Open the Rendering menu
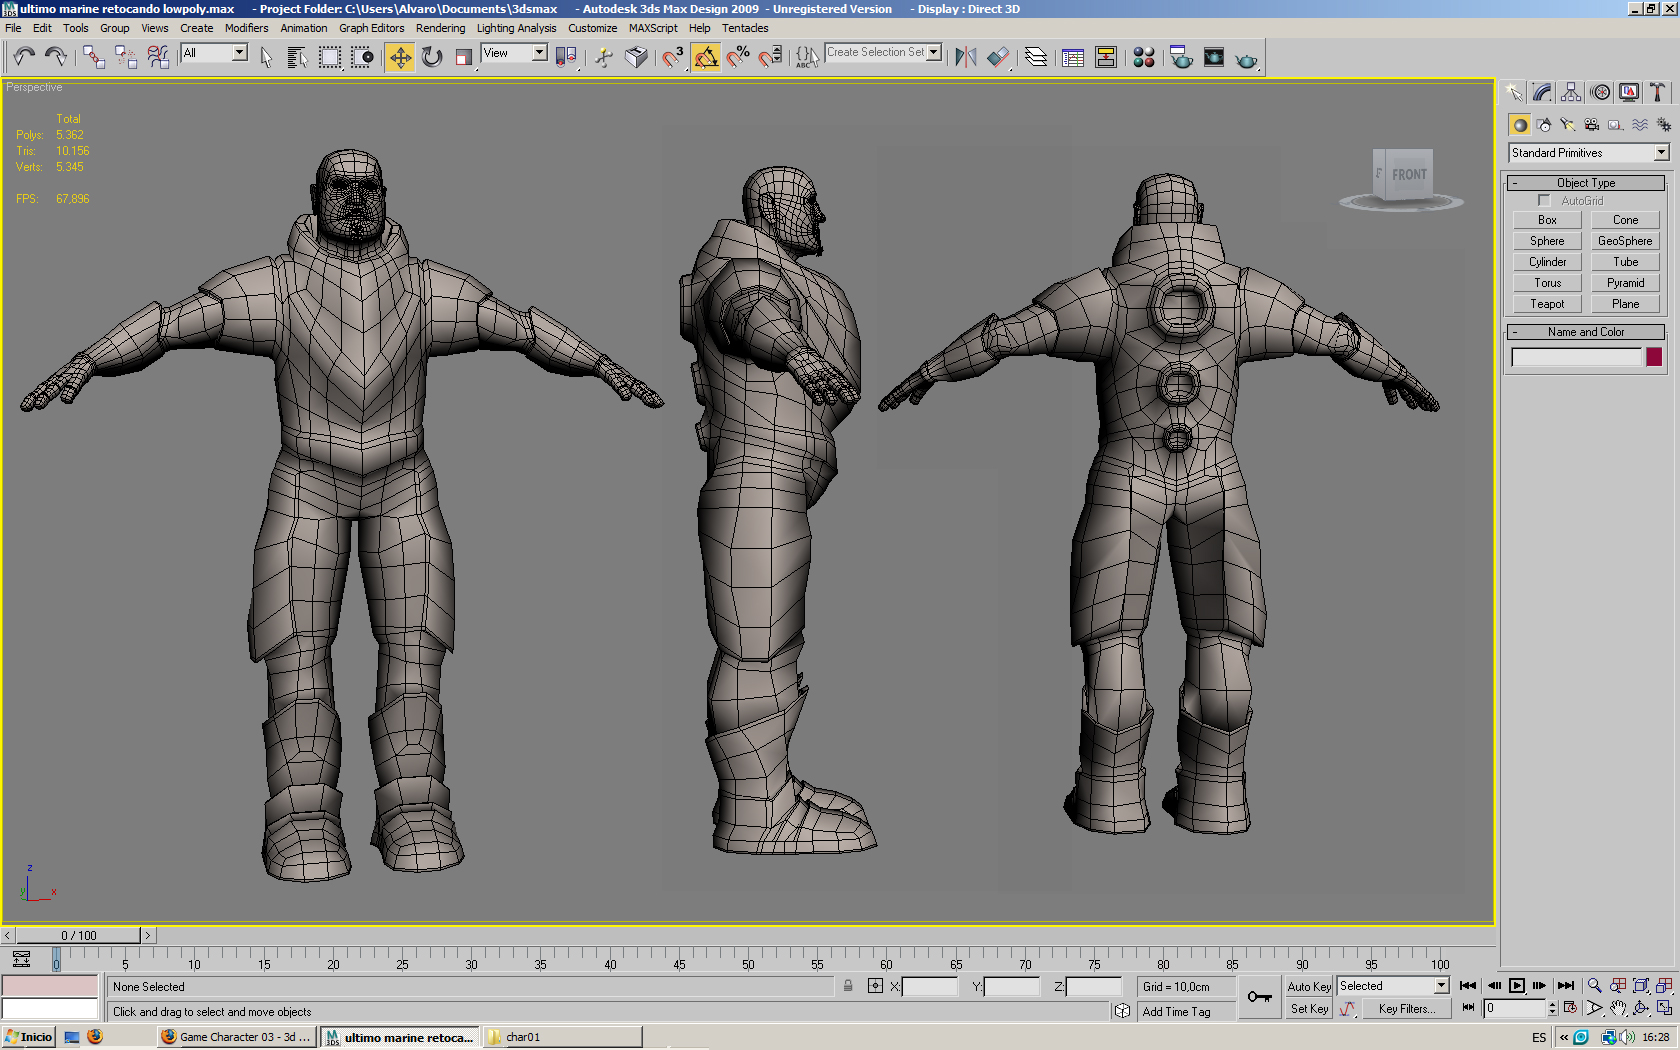Screen dimensions: 1680x1050 point(440,28)
